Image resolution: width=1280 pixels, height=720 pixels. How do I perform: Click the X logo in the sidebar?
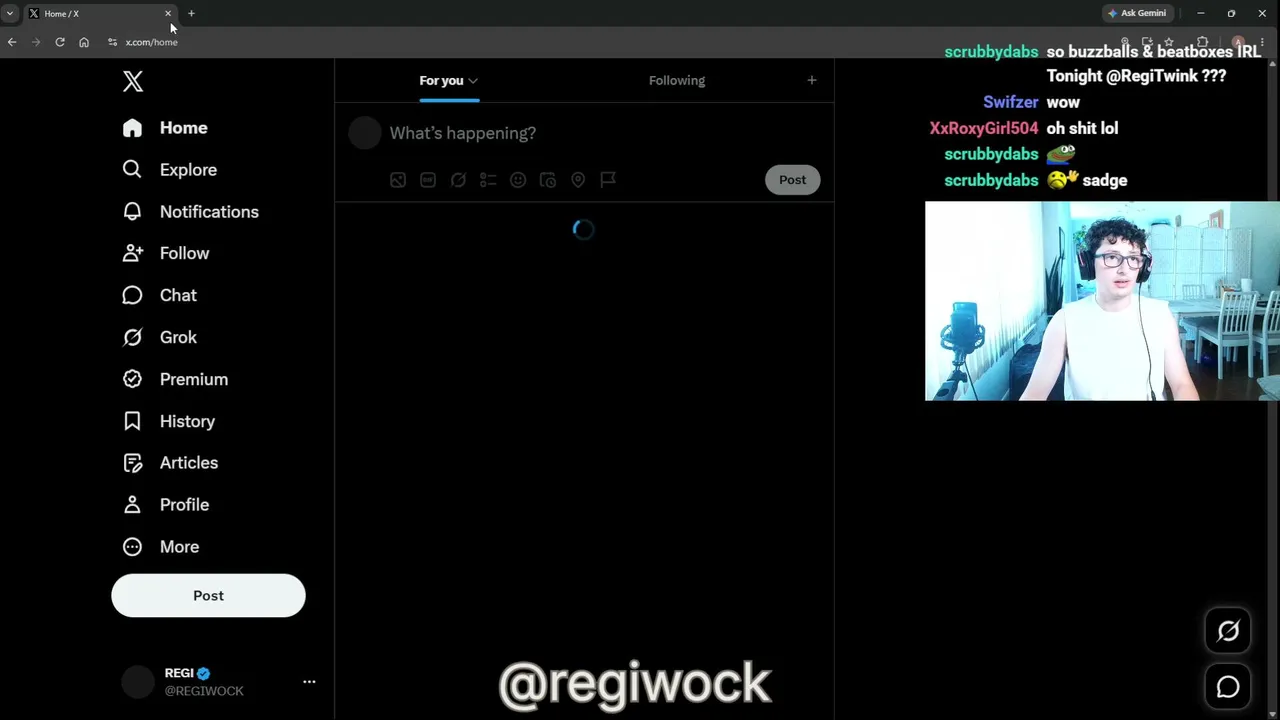coord(133,82)
